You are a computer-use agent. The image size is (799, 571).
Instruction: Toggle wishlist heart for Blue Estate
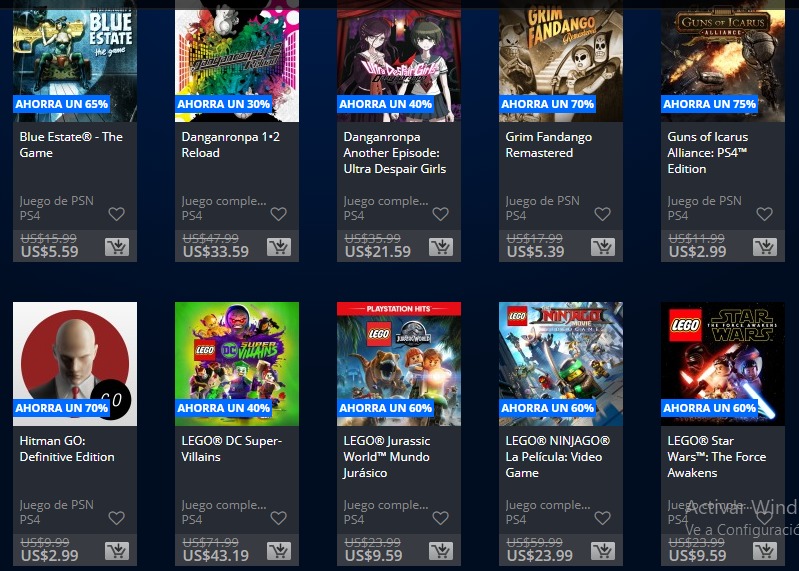pos(117,214)
